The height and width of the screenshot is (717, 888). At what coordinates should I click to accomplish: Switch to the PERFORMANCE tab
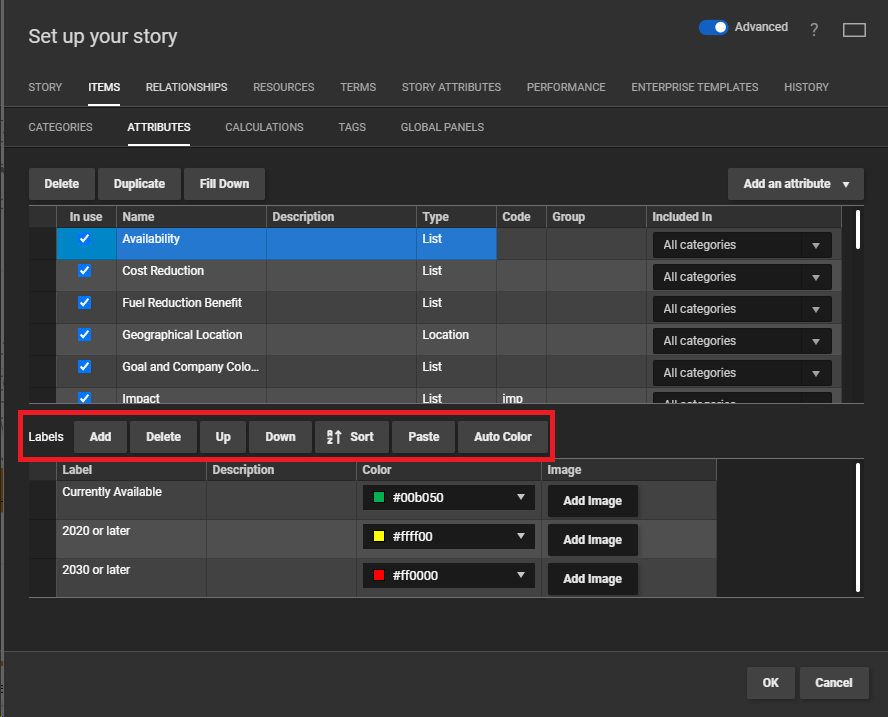click(x=566, y=87)
